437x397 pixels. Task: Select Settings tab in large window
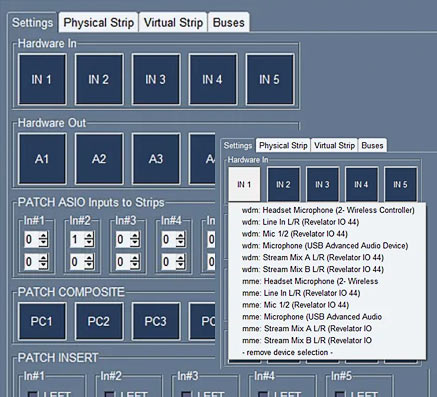32,22
